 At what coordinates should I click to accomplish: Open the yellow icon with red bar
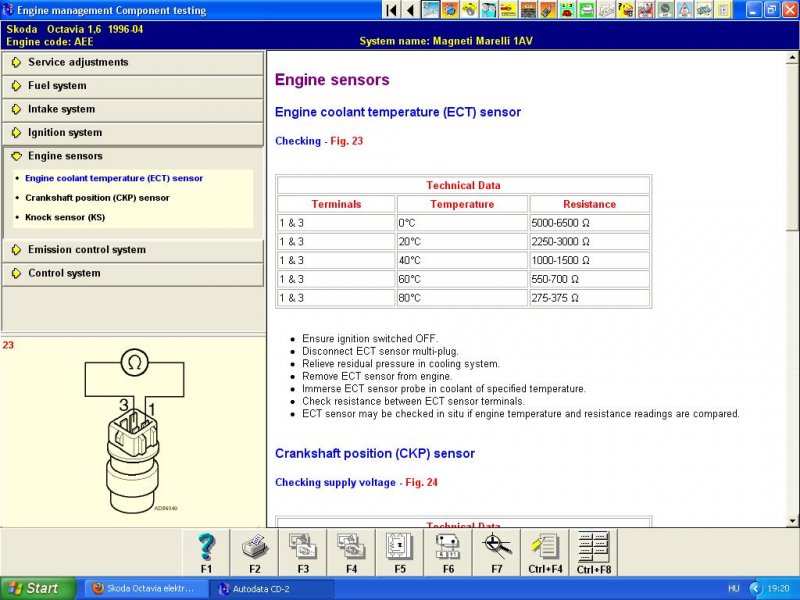pos(508,10)
